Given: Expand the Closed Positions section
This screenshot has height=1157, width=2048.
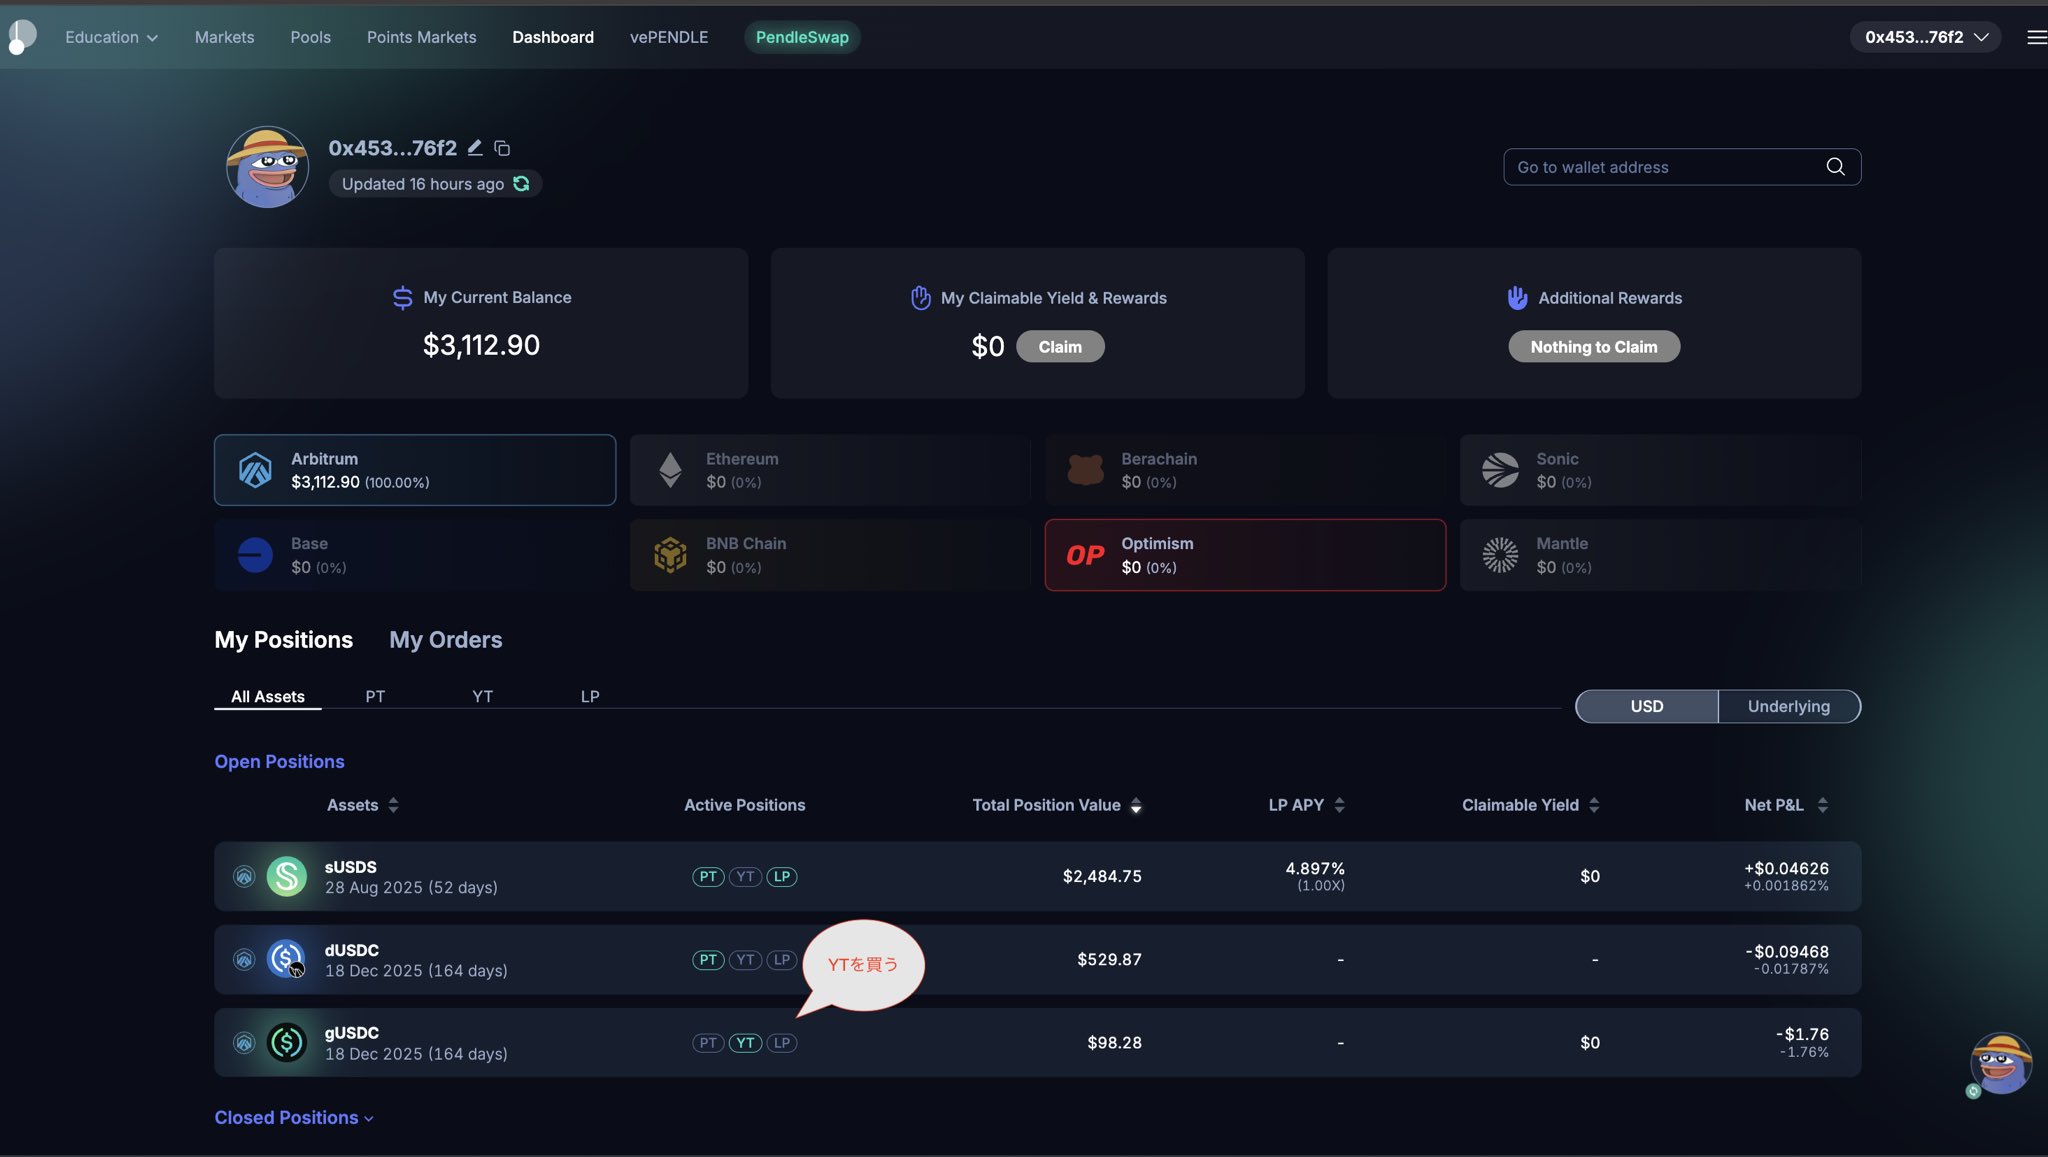Looking at the screenshot, I should point(293,1118).
